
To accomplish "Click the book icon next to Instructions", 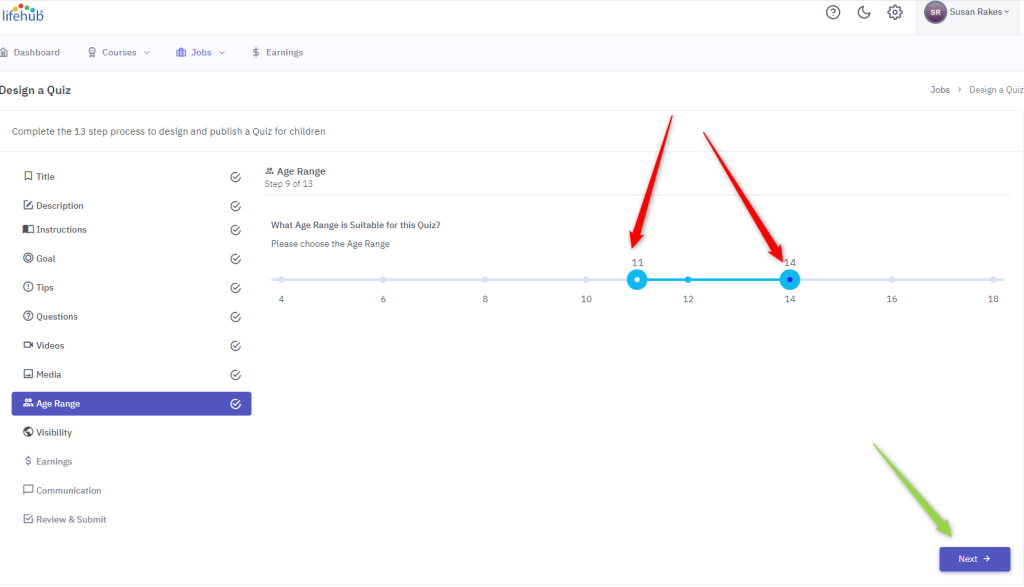I will pyautogui.click(x=28, y=229).
